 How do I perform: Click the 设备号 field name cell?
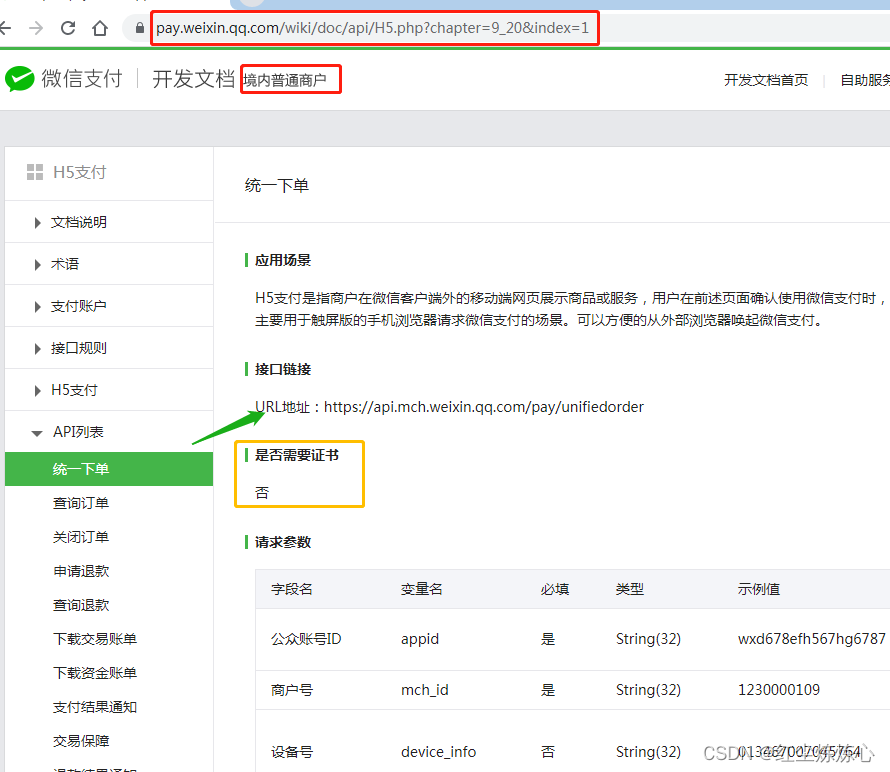292,752
